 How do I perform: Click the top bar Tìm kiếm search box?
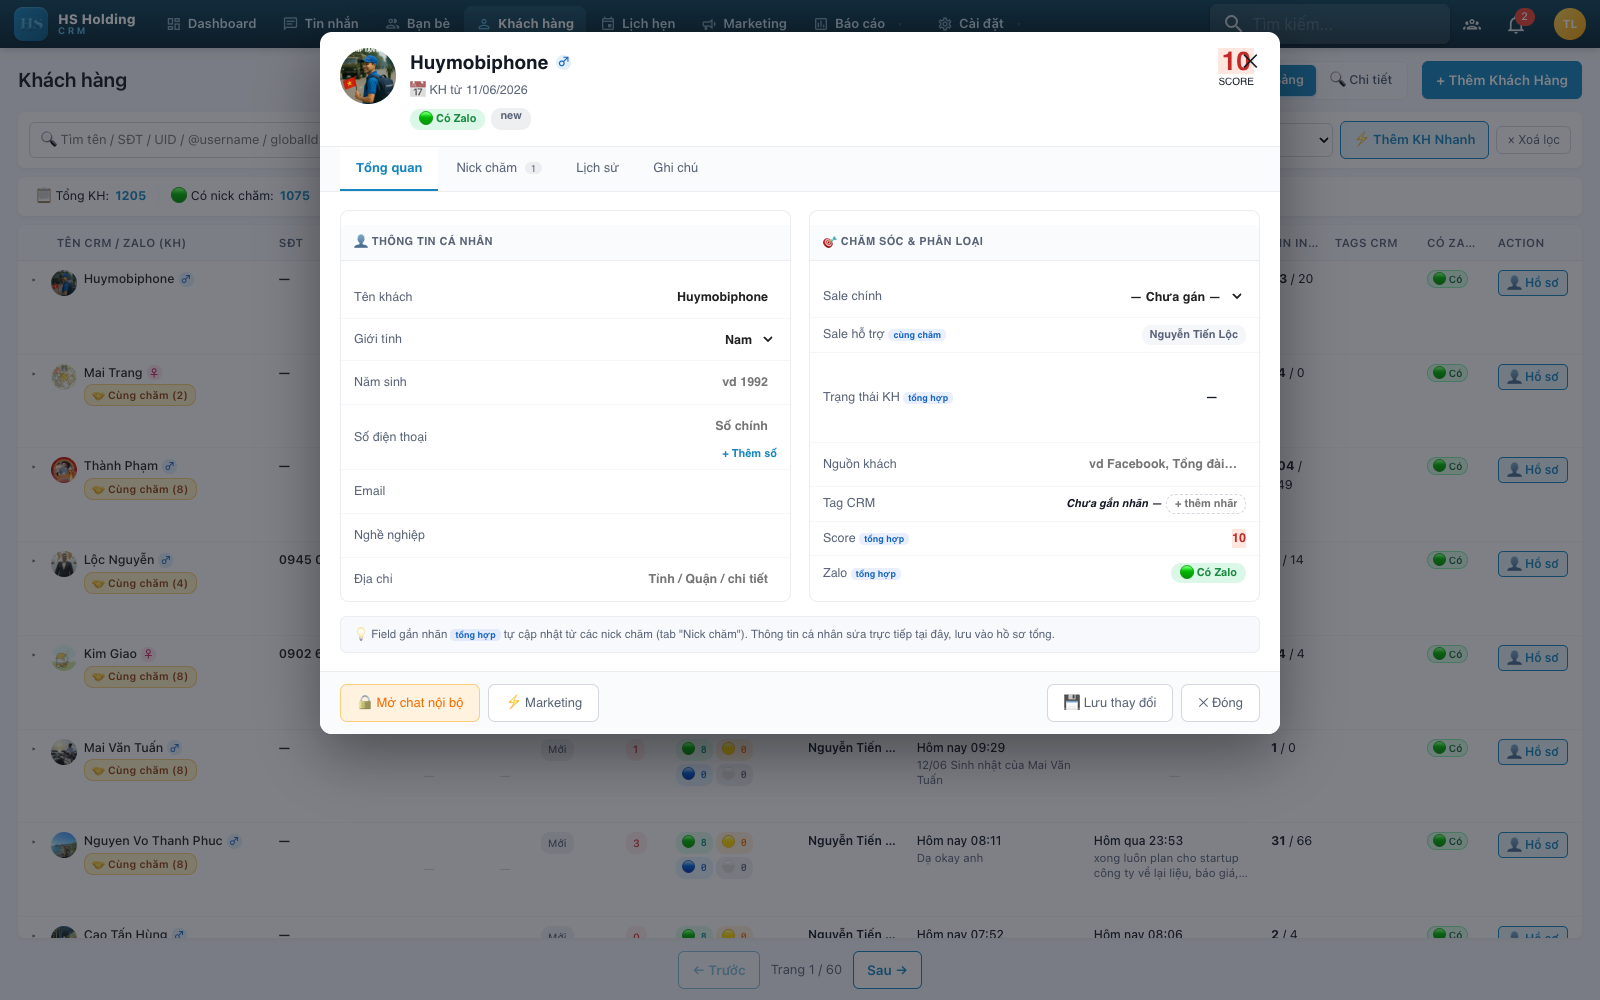1330,24
